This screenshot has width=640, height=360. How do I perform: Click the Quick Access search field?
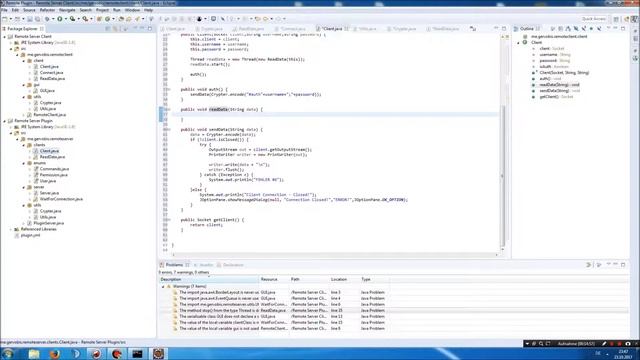point(593,19)
